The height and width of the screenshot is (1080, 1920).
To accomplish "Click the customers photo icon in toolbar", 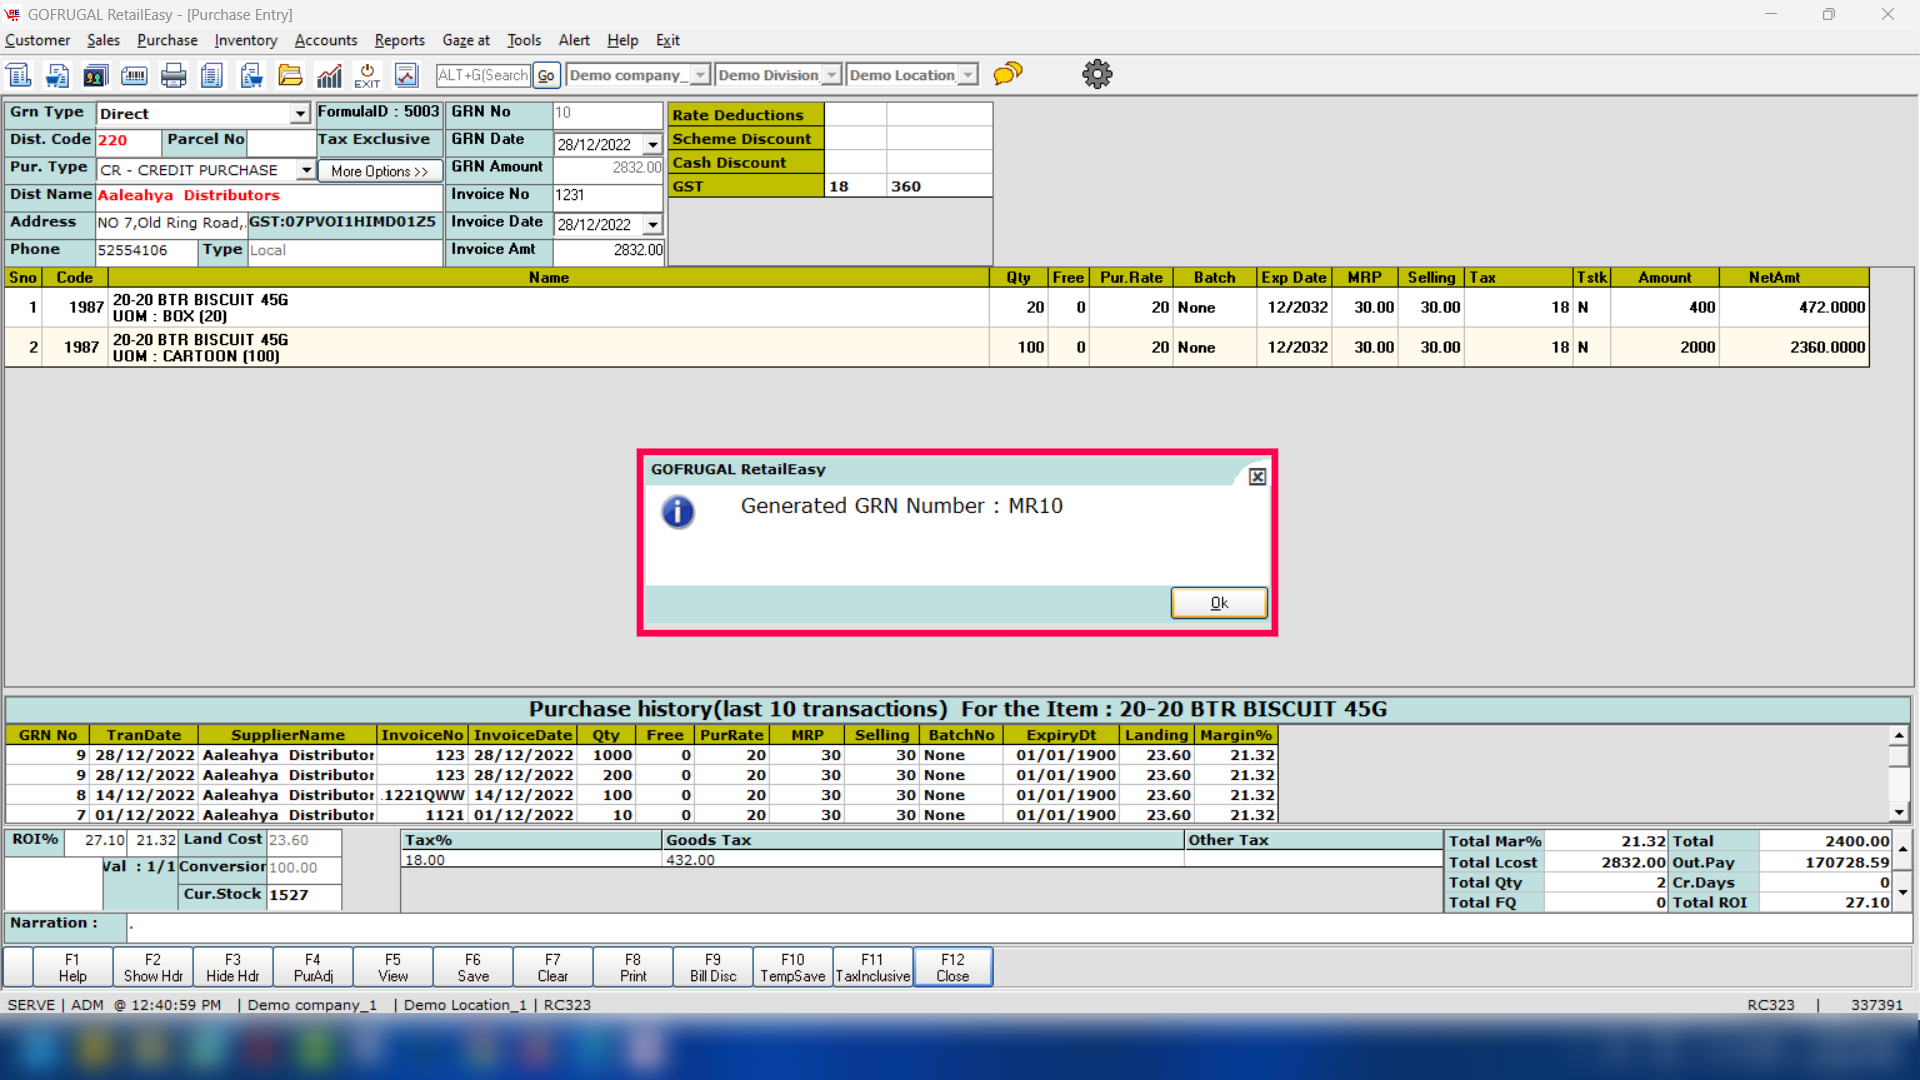I will coord(96,75).
